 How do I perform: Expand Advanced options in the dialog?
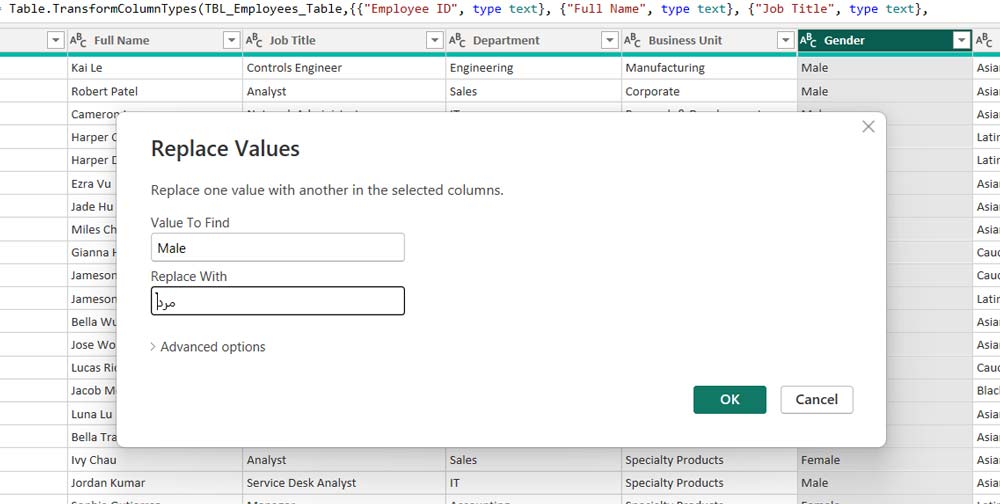click(x=208, y=347)
